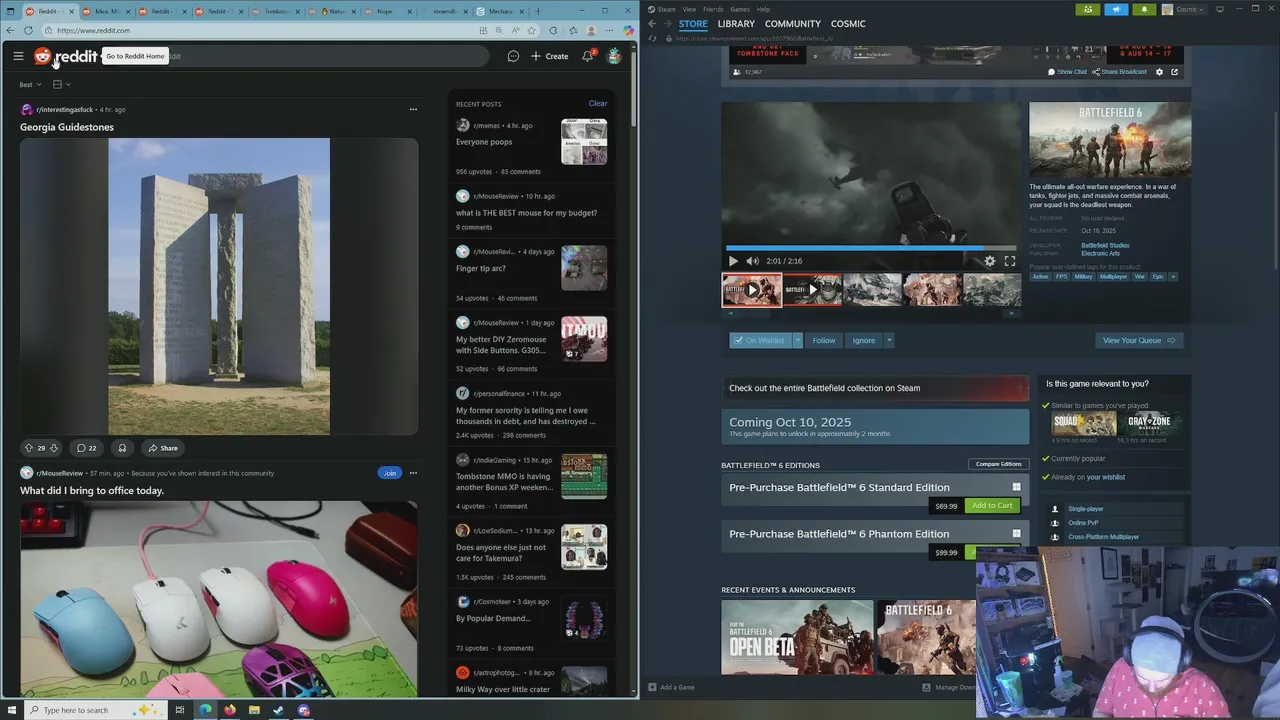Screen dimensions: 1280x720
Task: Show Chat on Steam broadcast
Action: tap(1067, 72)
